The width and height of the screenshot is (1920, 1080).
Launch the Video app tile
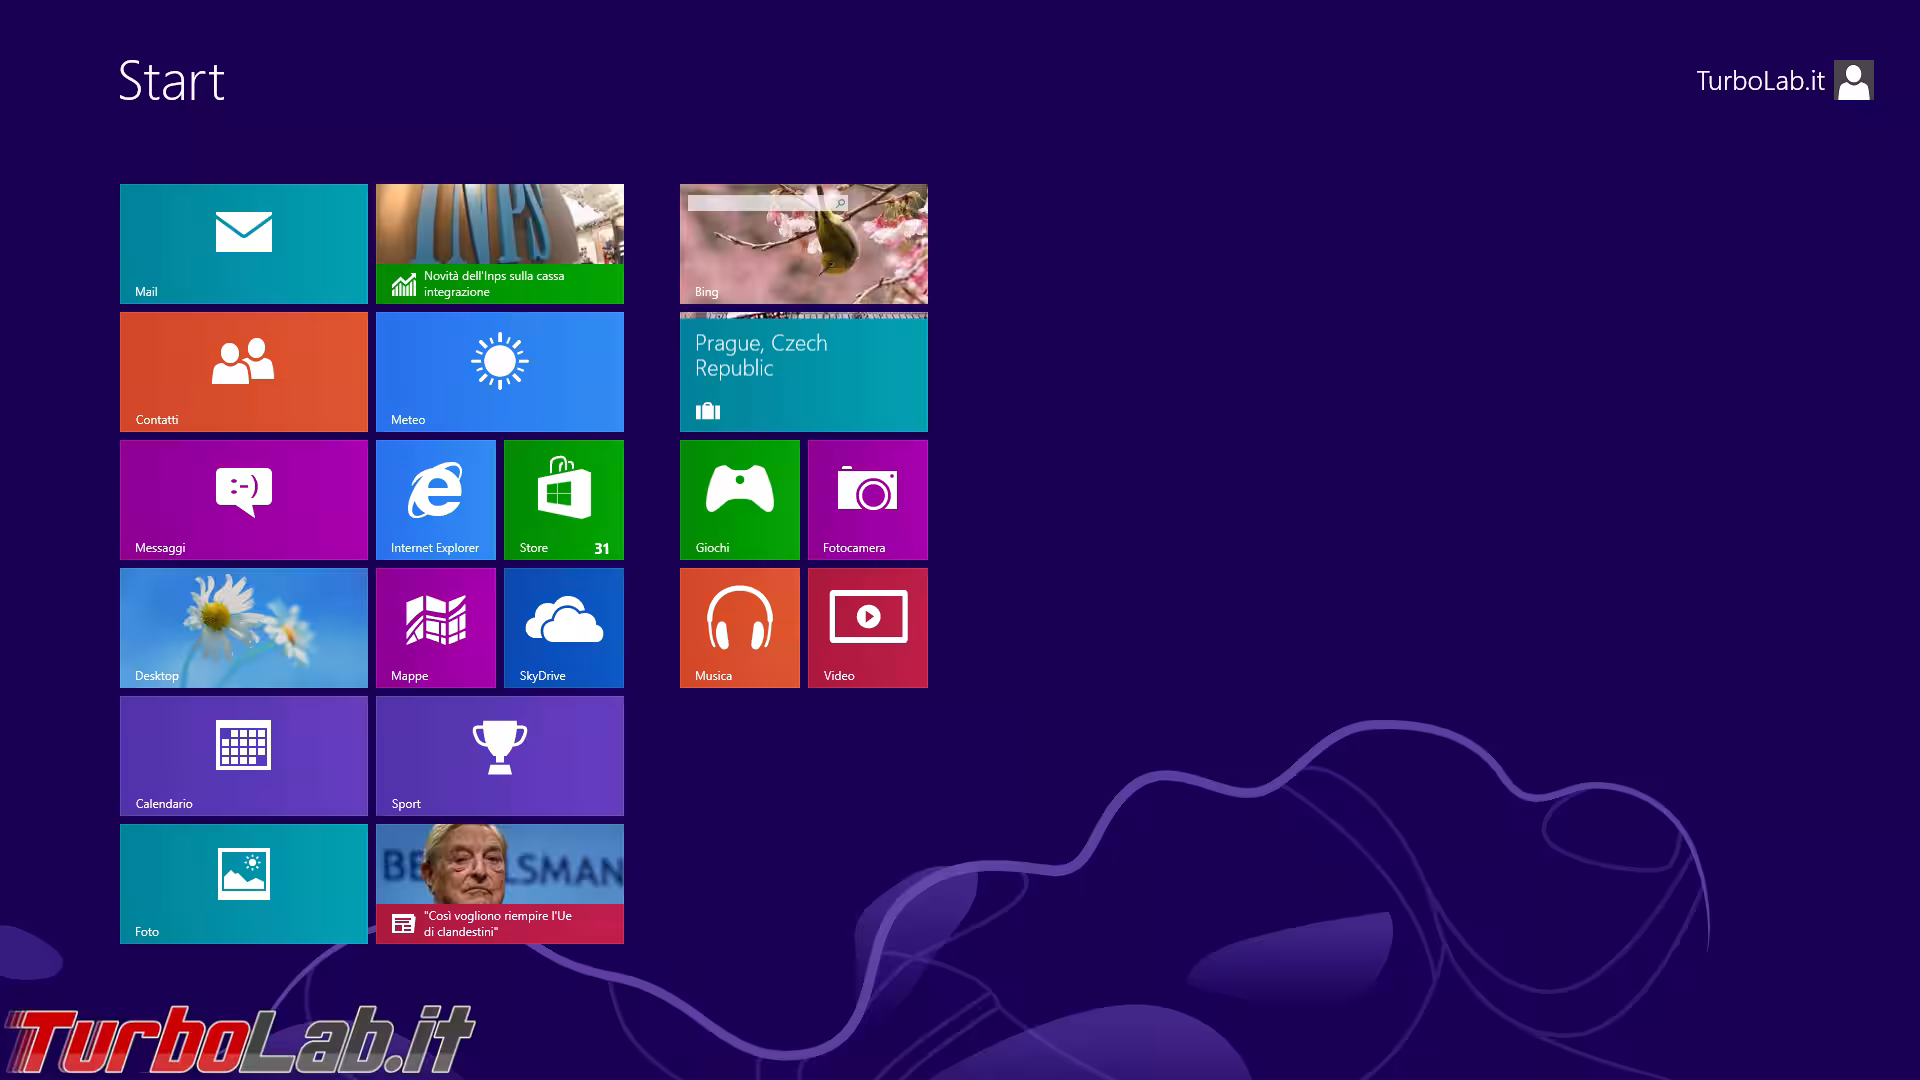pyautogui.click(x=867, y=627)
